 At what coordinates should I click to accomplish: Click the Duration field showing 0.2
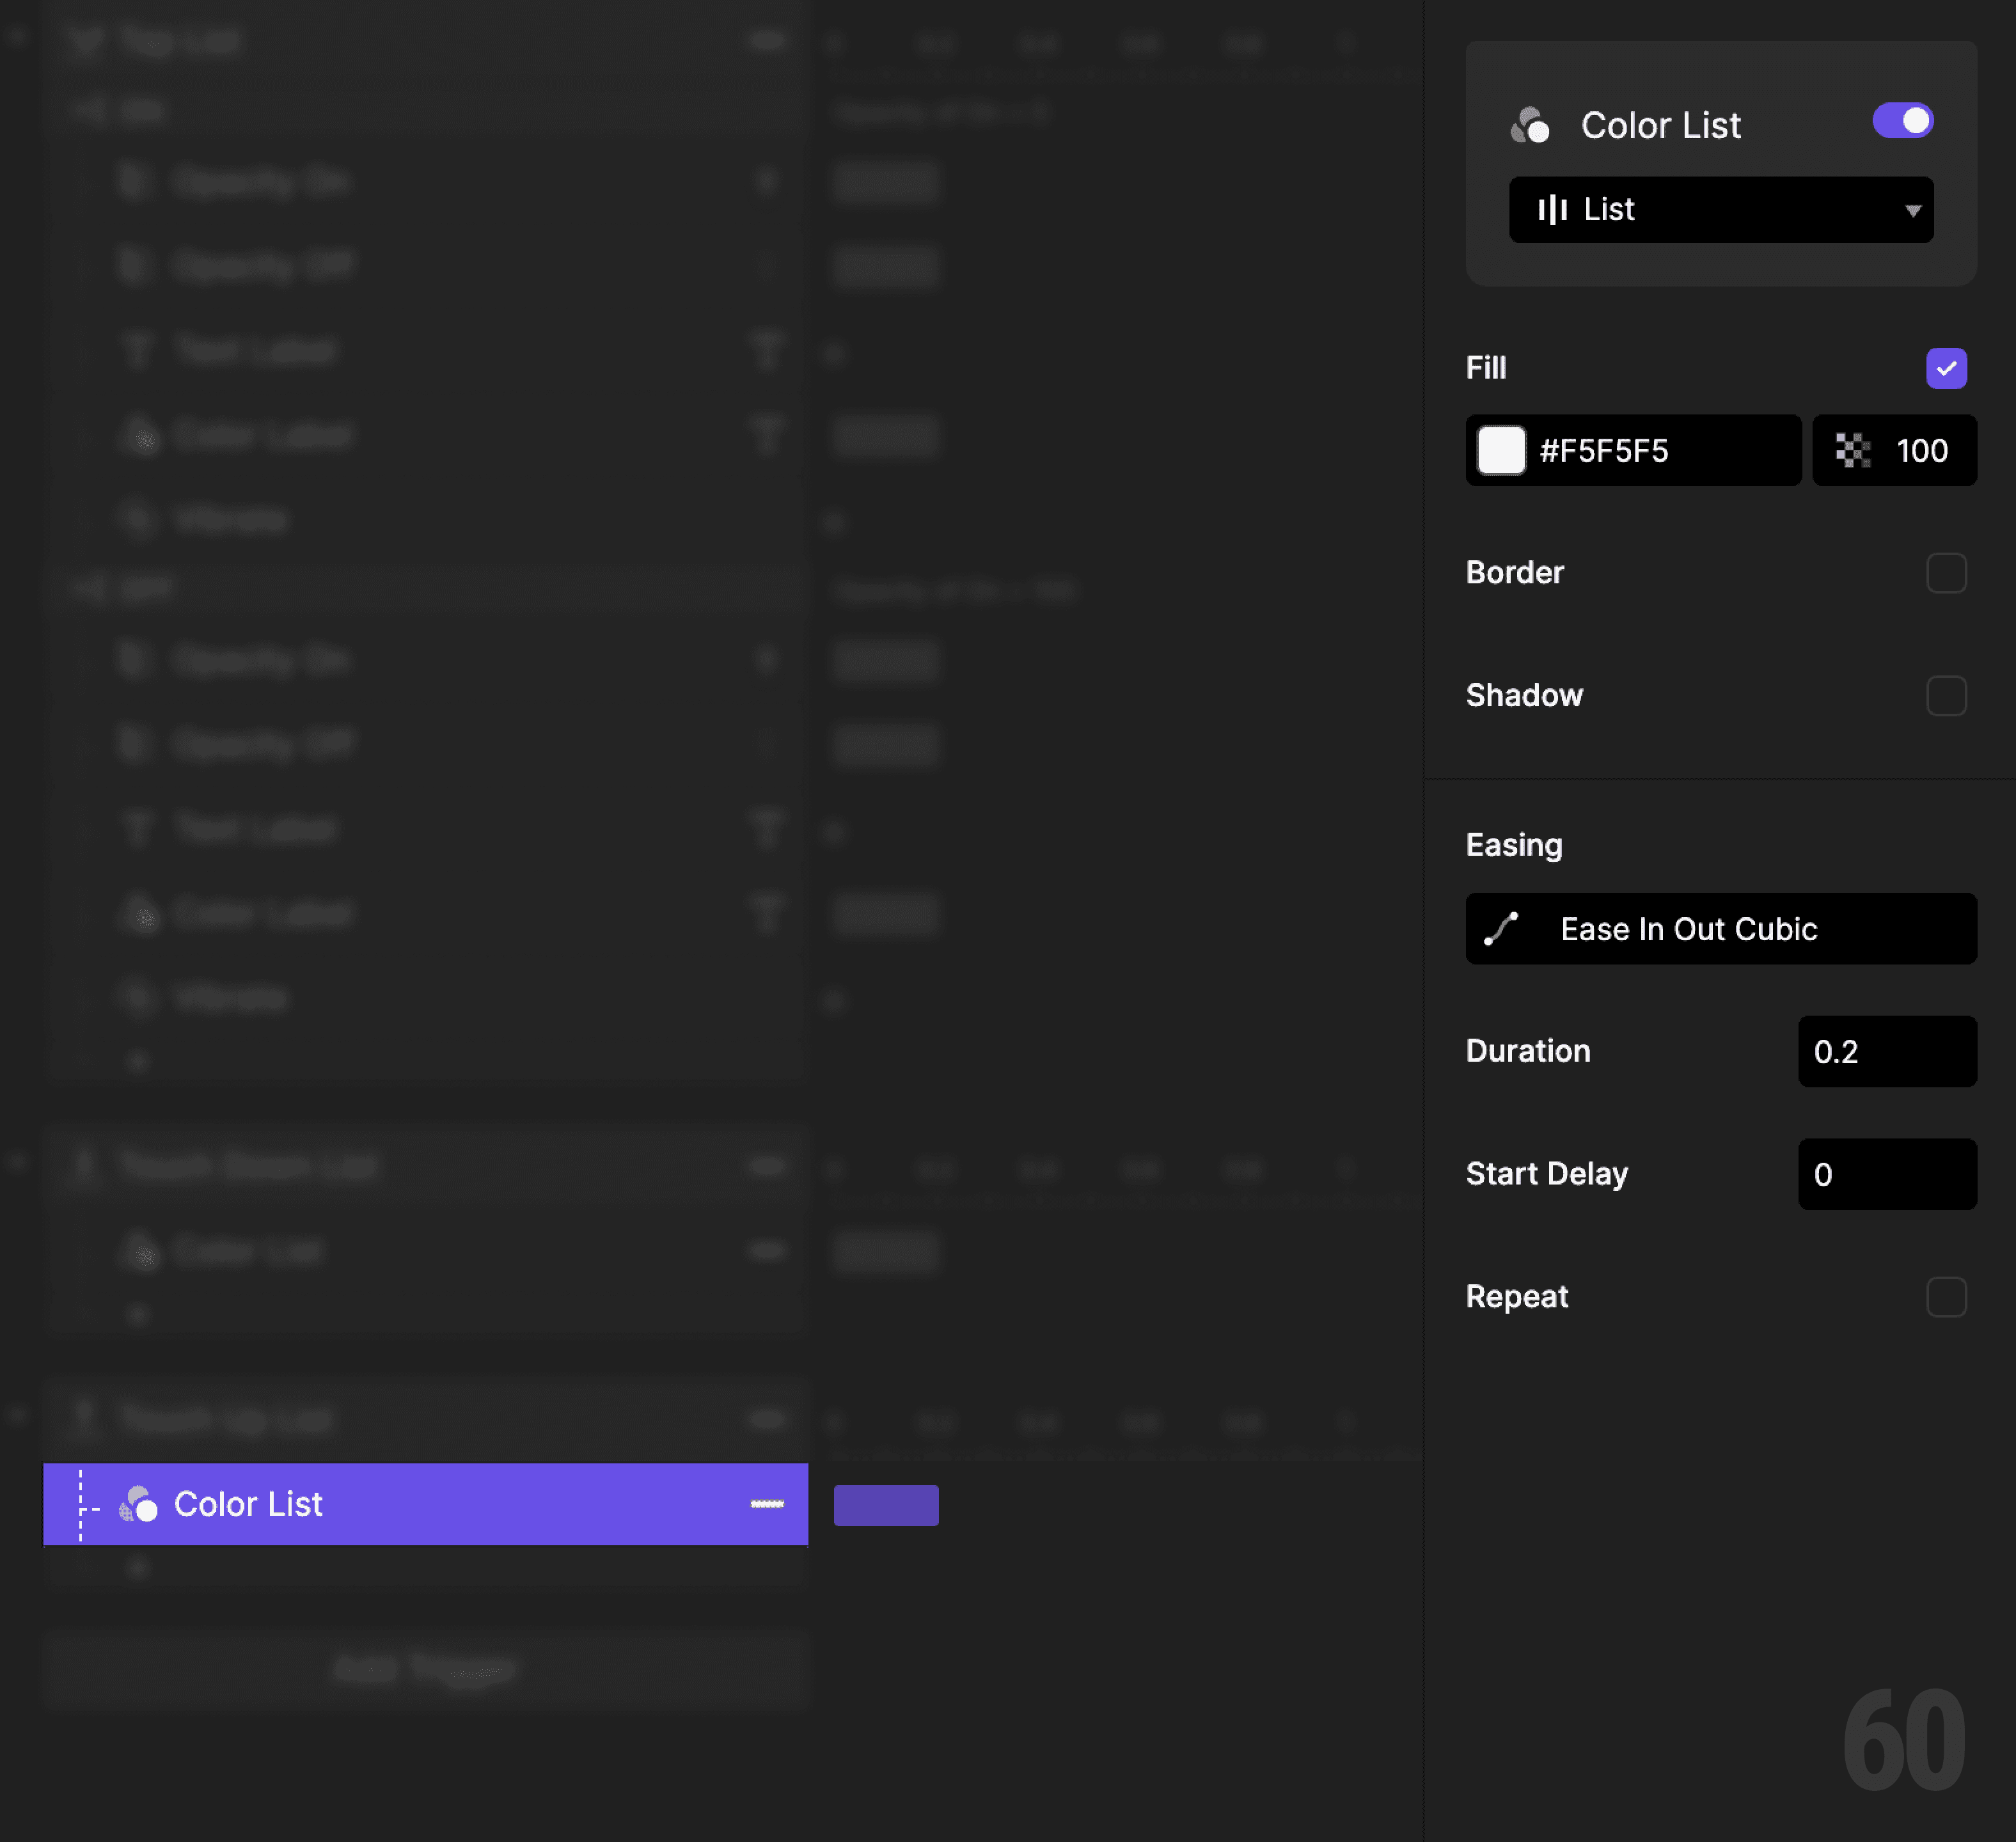coord(1886,1051)
